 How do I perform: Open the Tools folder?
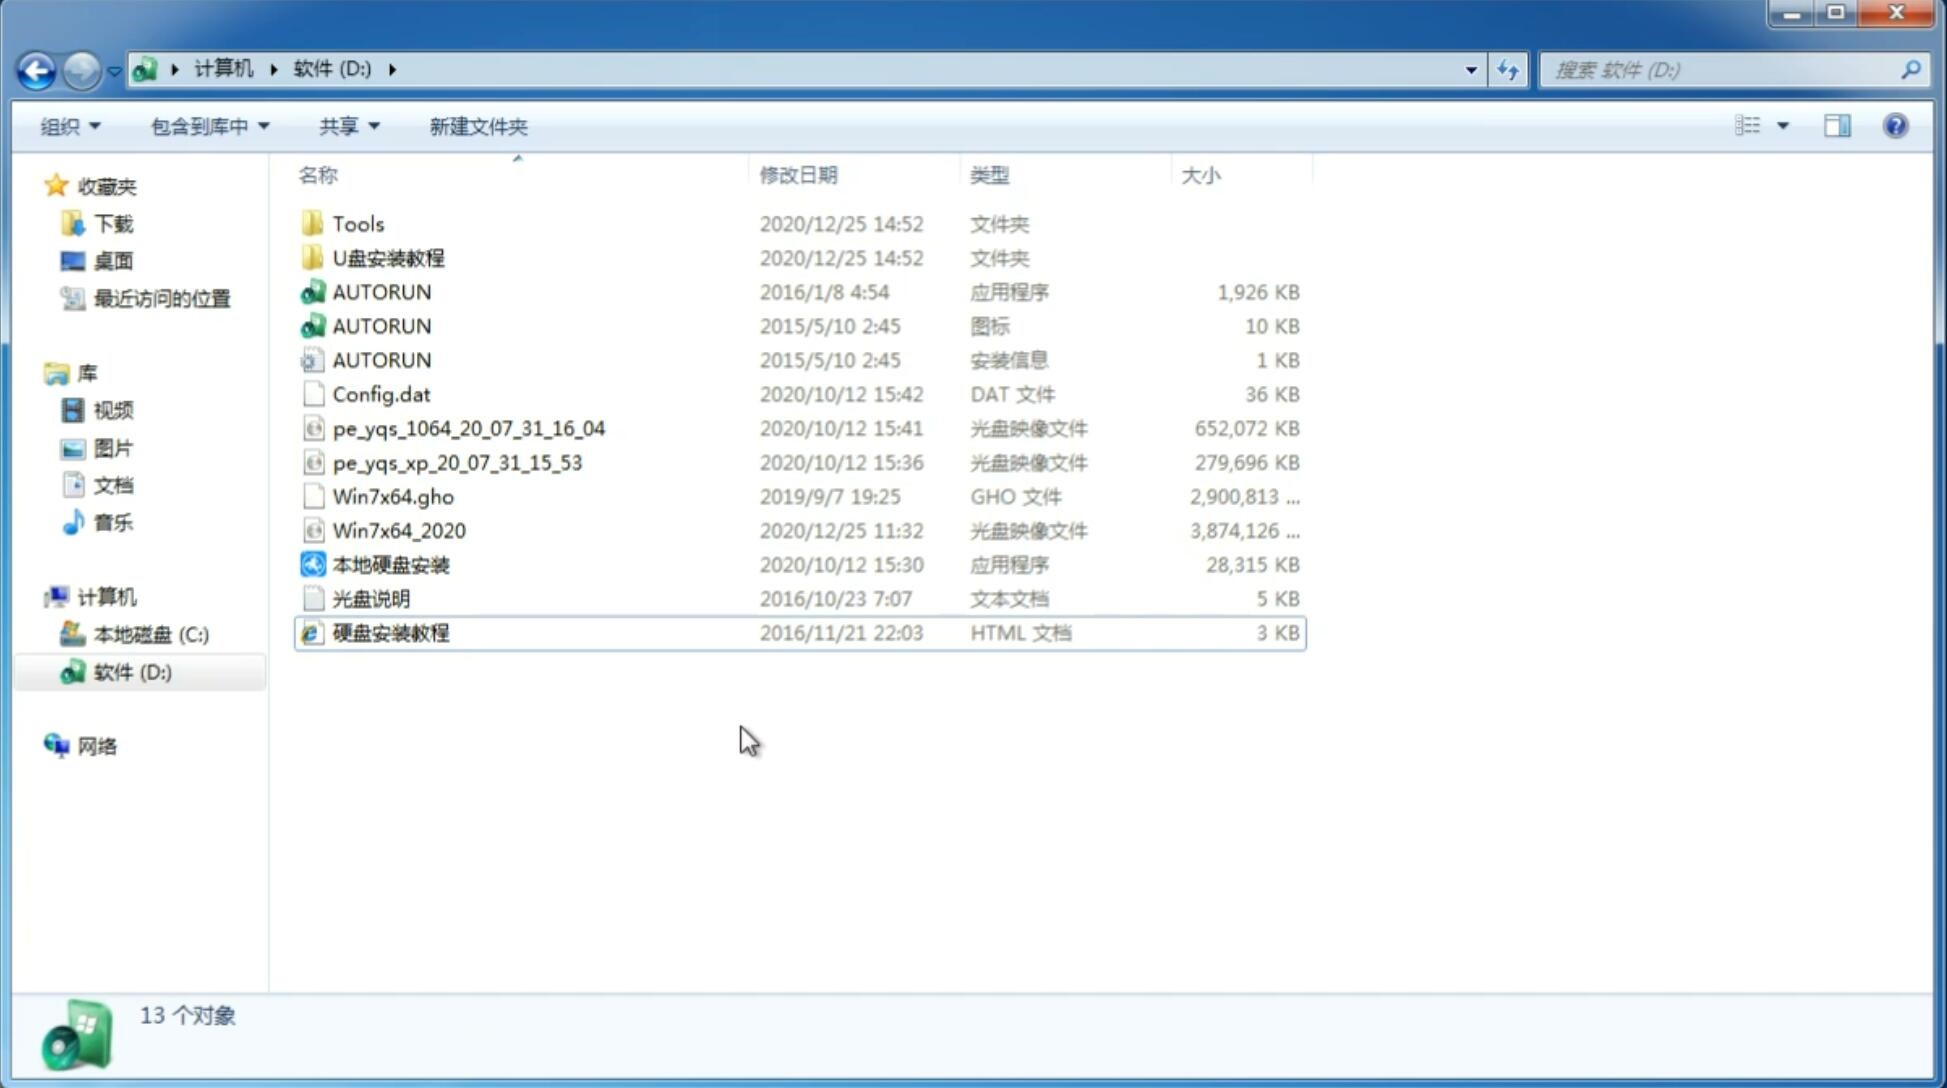tap(357, 223)
